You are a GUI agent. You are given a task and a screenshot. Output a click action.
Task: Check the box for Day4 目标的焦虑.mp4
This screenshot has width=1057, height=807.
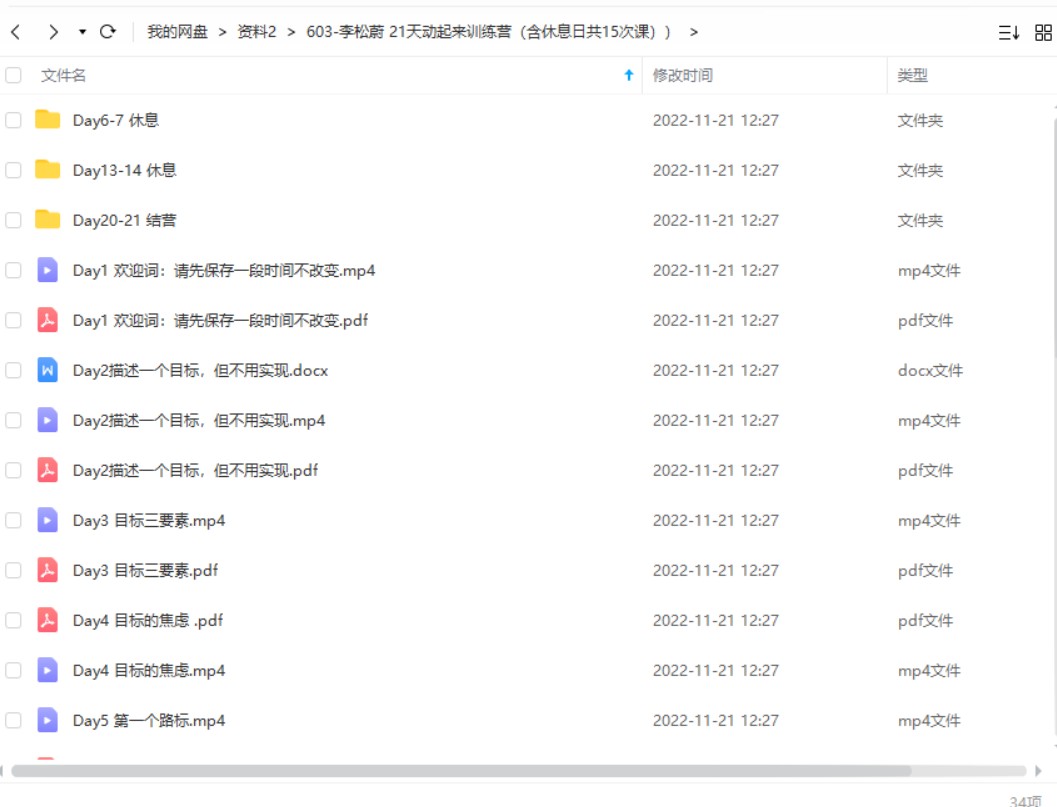(13, 670)
